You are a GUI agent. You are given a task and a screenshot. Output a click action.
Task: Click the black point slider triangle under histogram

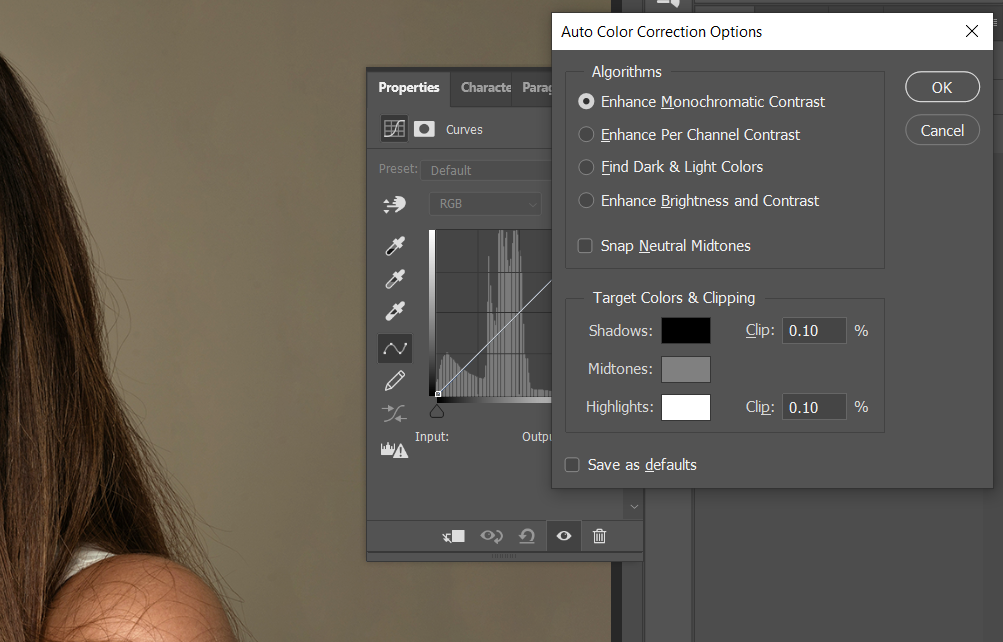pos(437,411)
